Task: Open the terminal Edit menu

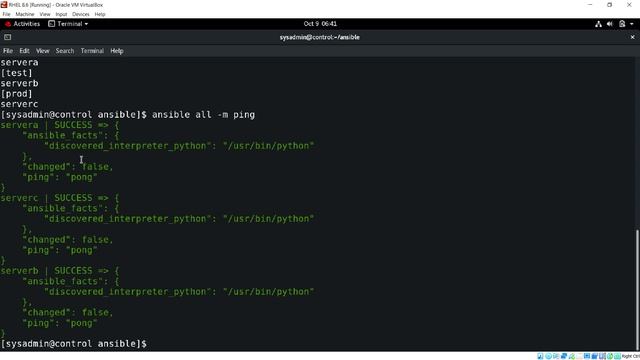Action: [24, 51]
